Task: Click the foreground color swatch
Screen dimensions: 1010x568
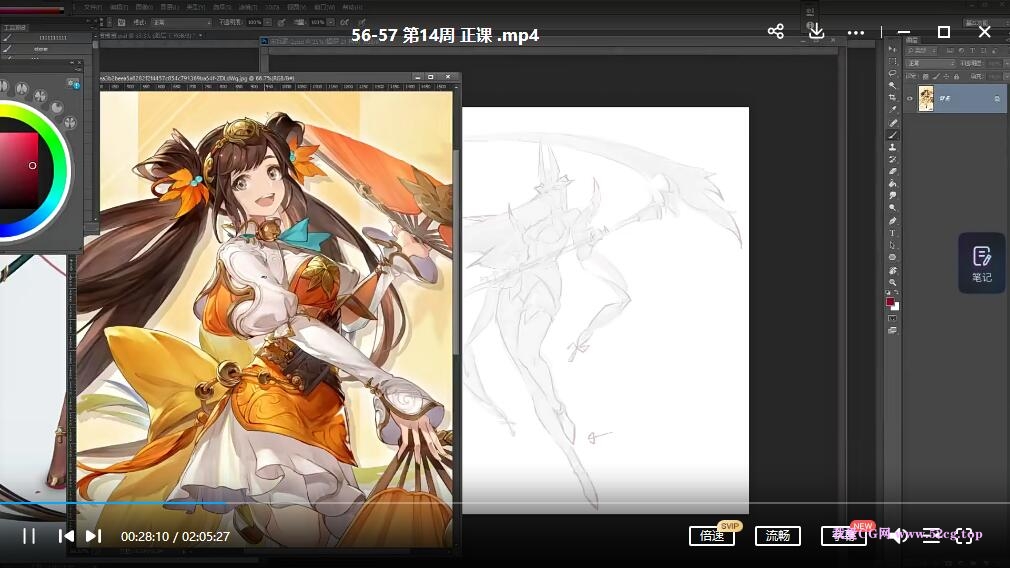Action: (890, 301)
